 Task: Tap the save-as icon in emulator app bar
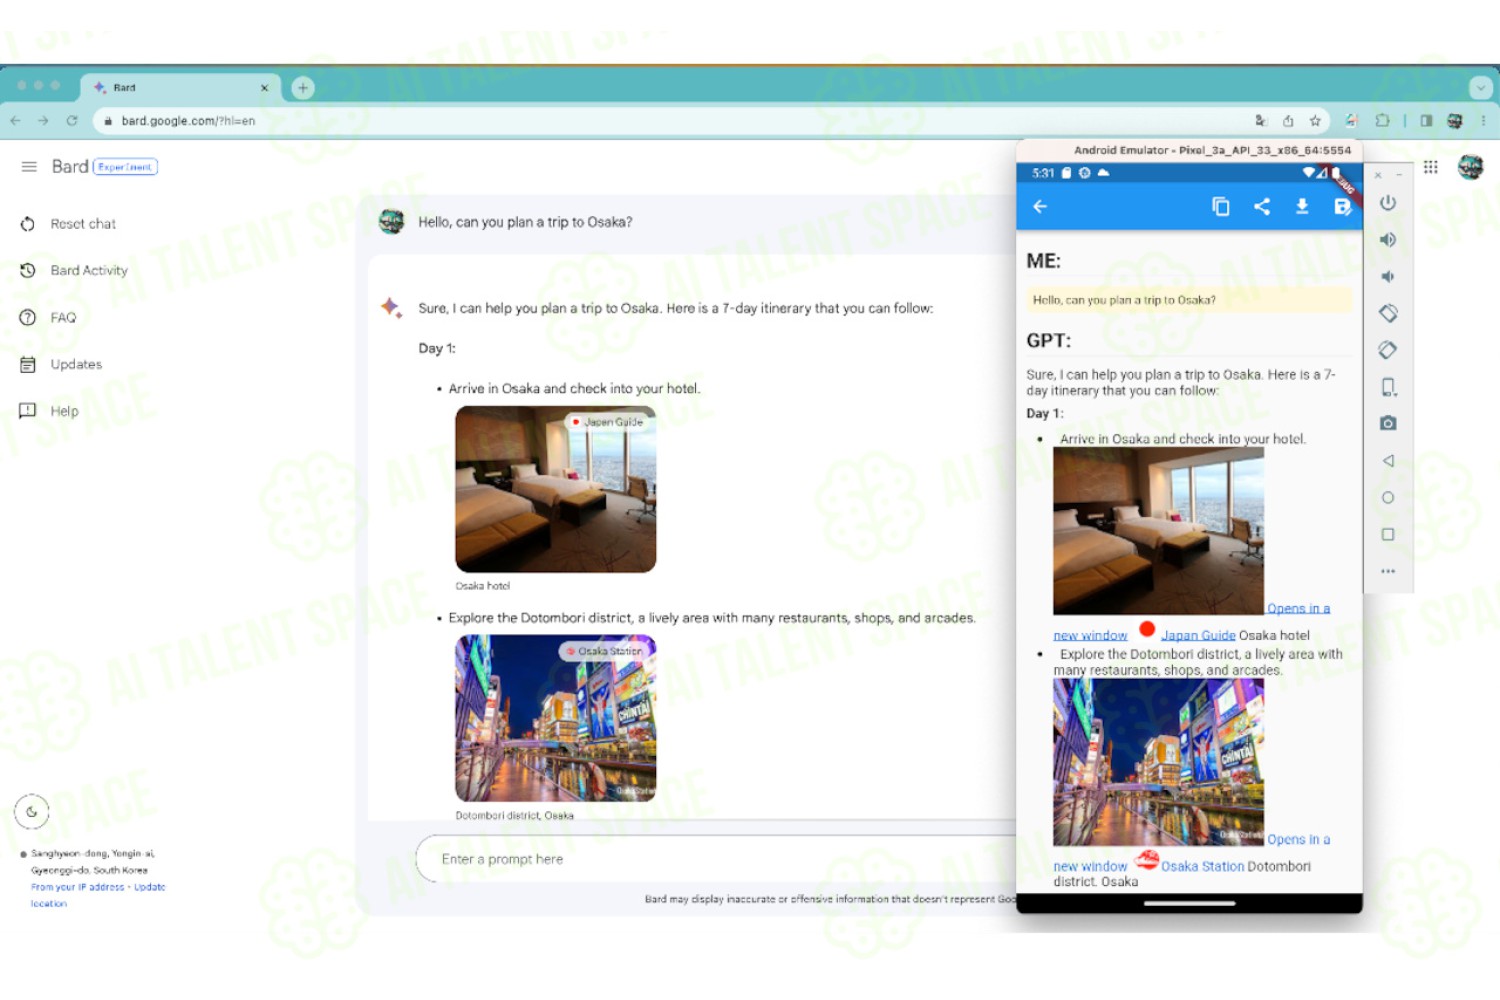[x=1342, y=206]
